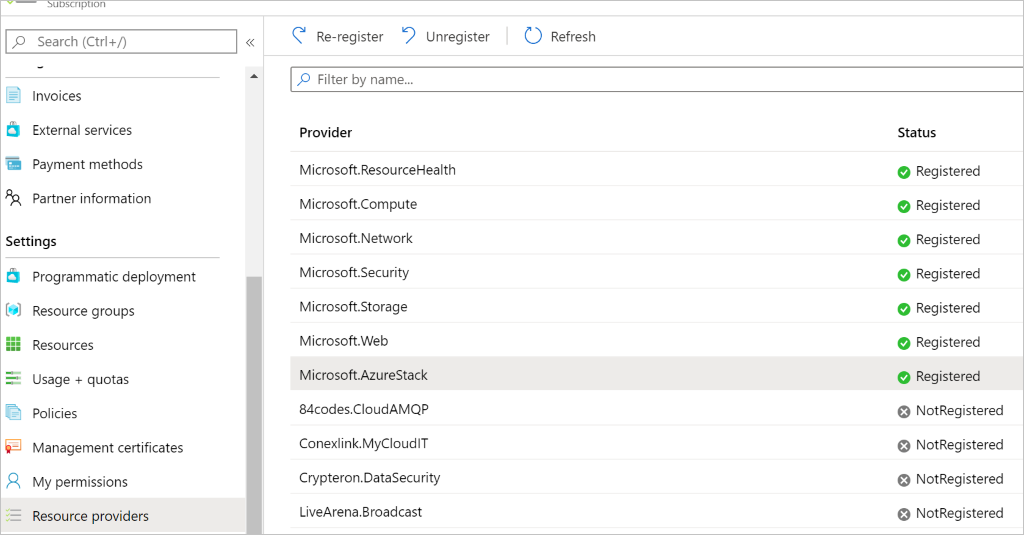Screen dimensions: 1024x535
Task: Click the Unregister toolbar icon
Action: pos(409,36)
